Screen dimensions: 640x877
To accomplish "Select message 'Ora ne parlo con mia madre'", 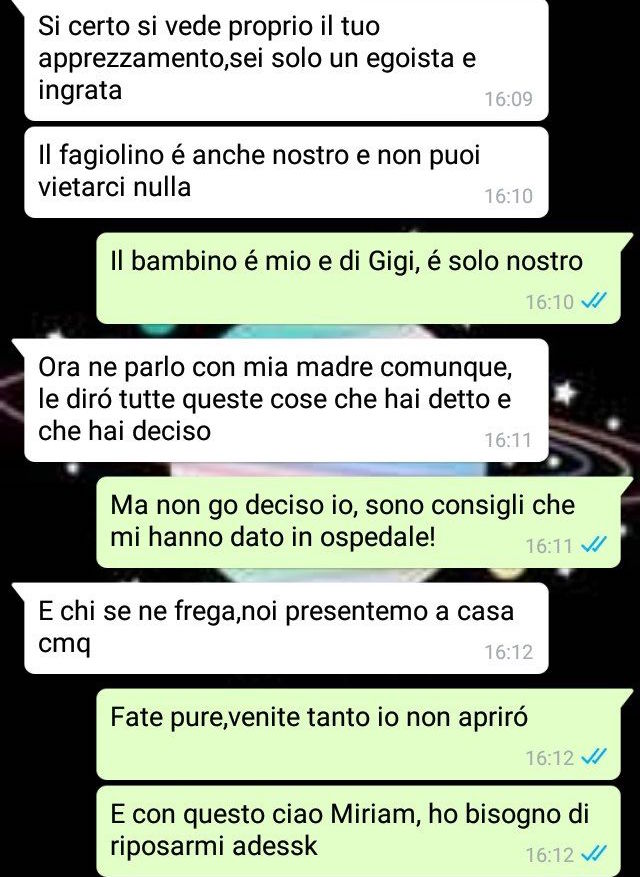I will (x=286, y=400).
